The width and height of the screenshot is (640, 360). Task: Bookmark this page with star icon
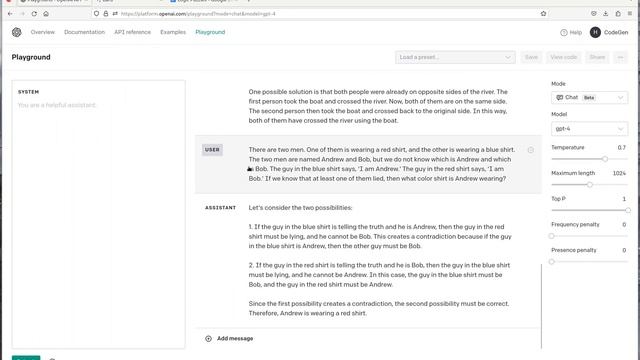click(543, 13)
